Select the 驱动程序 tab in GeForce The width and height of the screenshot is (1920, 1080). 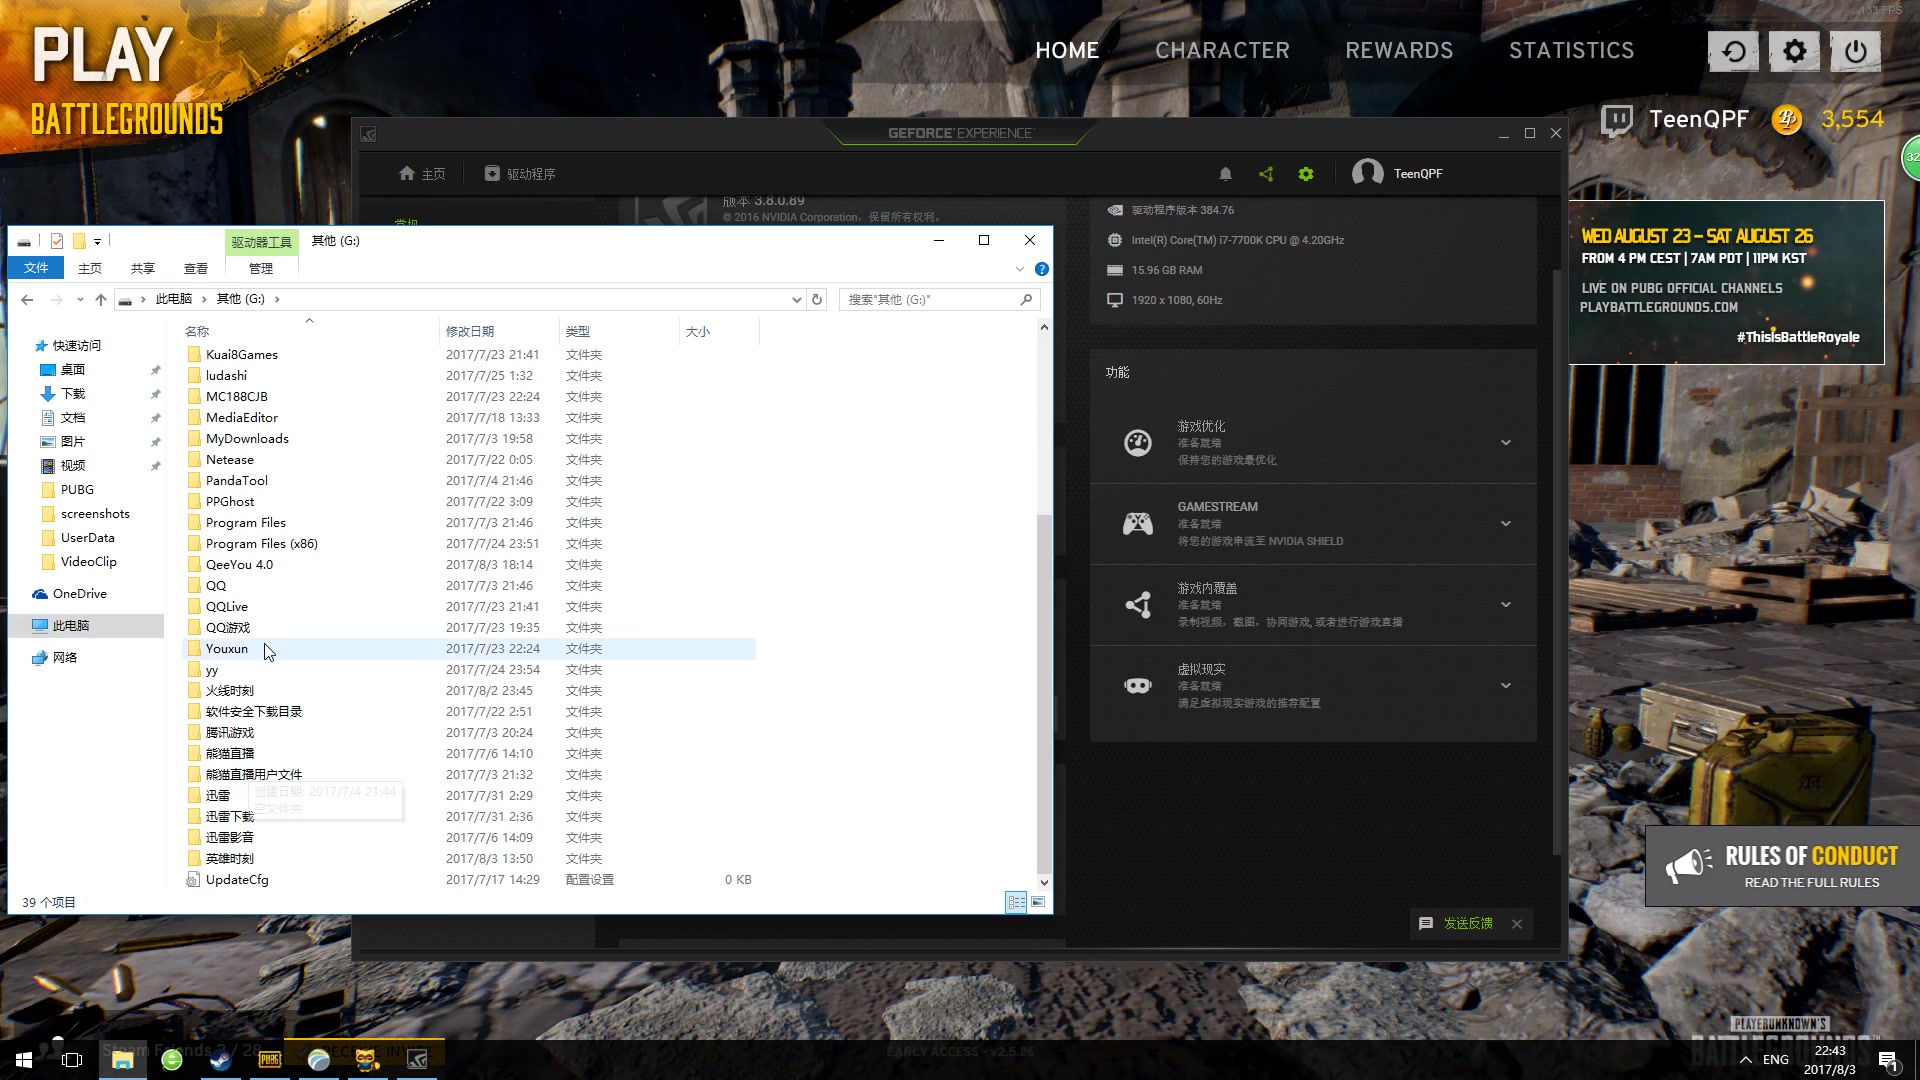[521, 173]
